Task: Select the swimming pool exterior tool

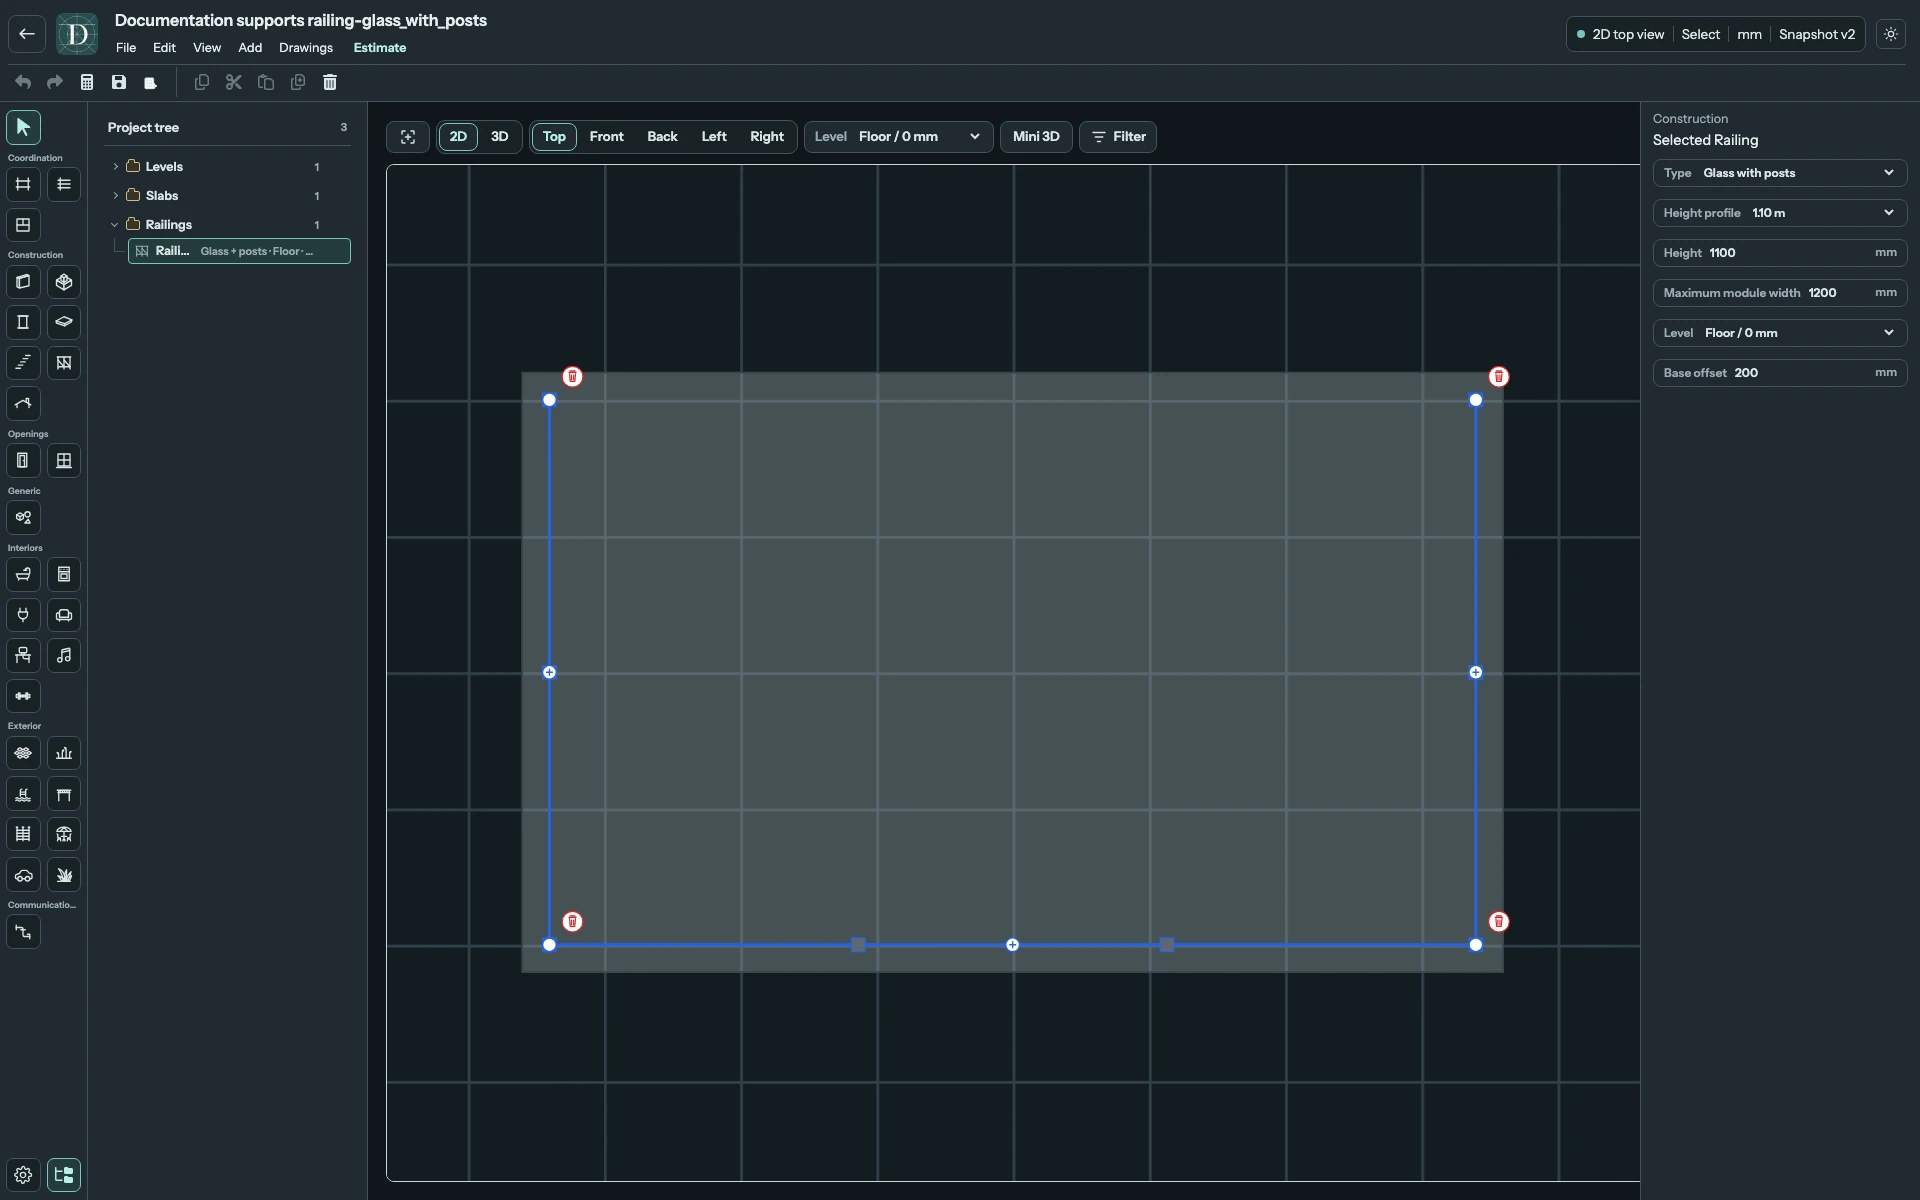Action: 23,794
